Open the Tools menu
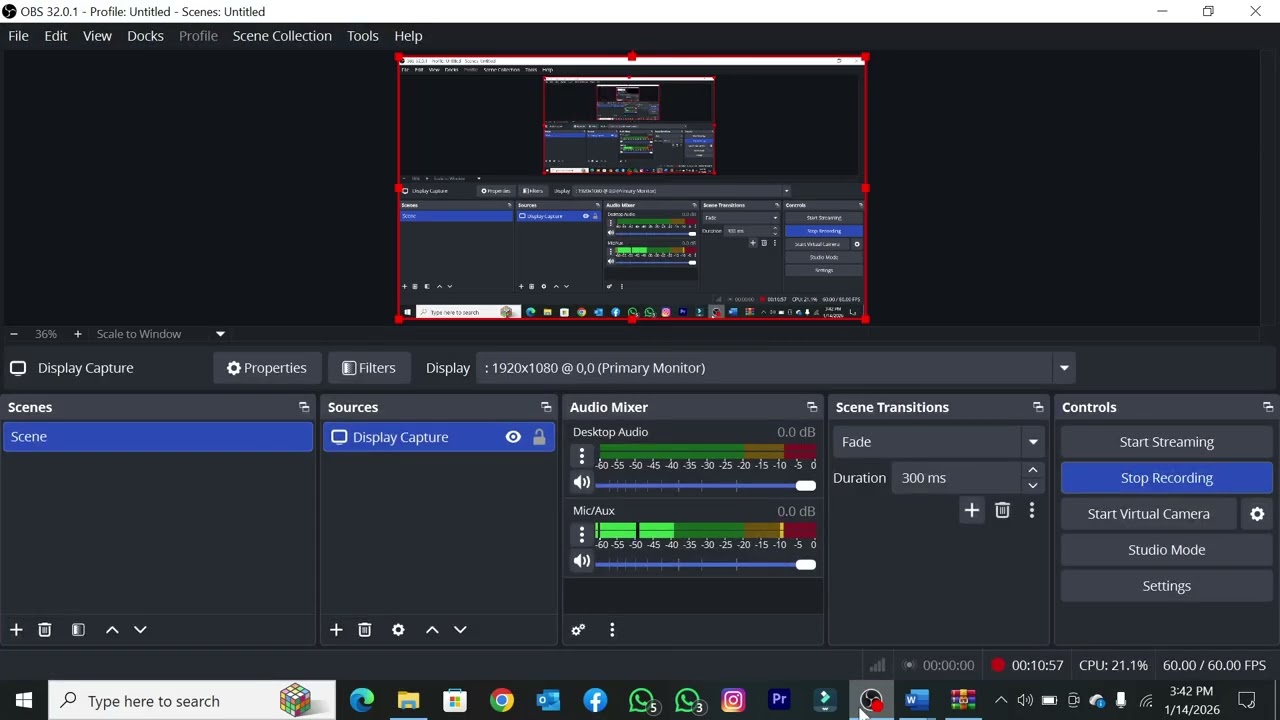Screen dimensions: 1280x720 363,36
